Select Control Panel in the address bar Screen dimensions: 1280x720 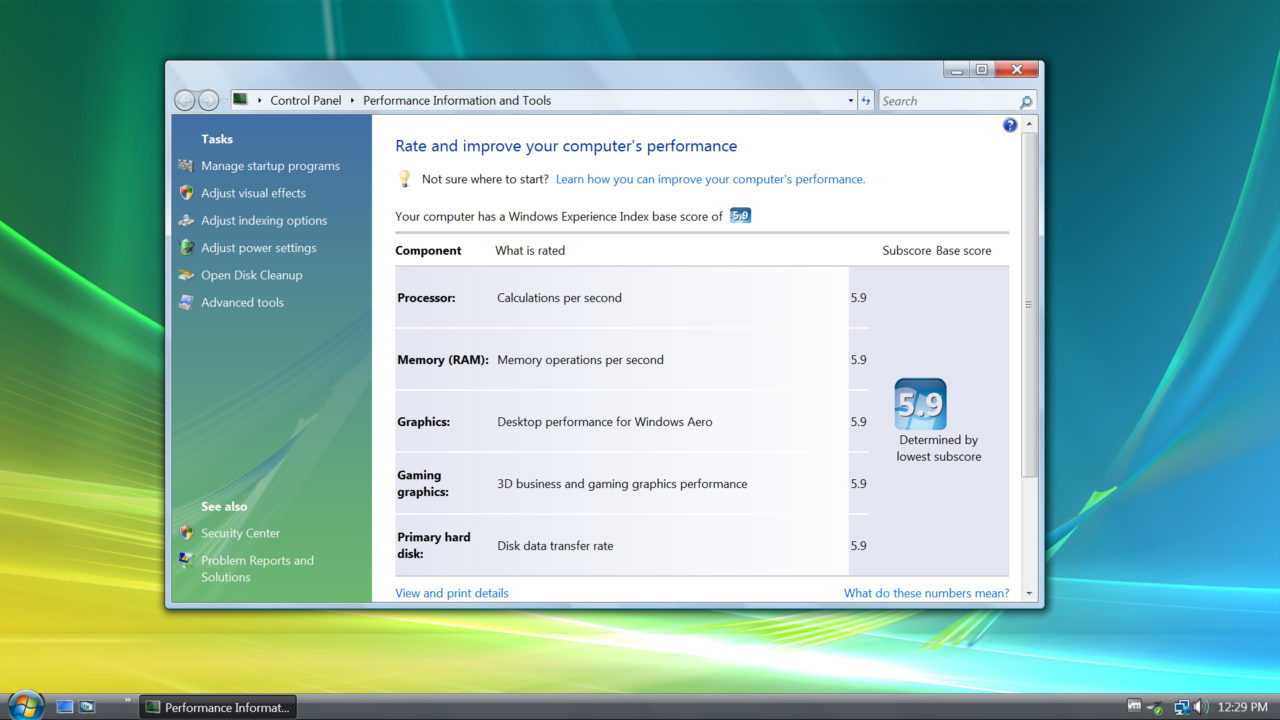click(306, 100)
